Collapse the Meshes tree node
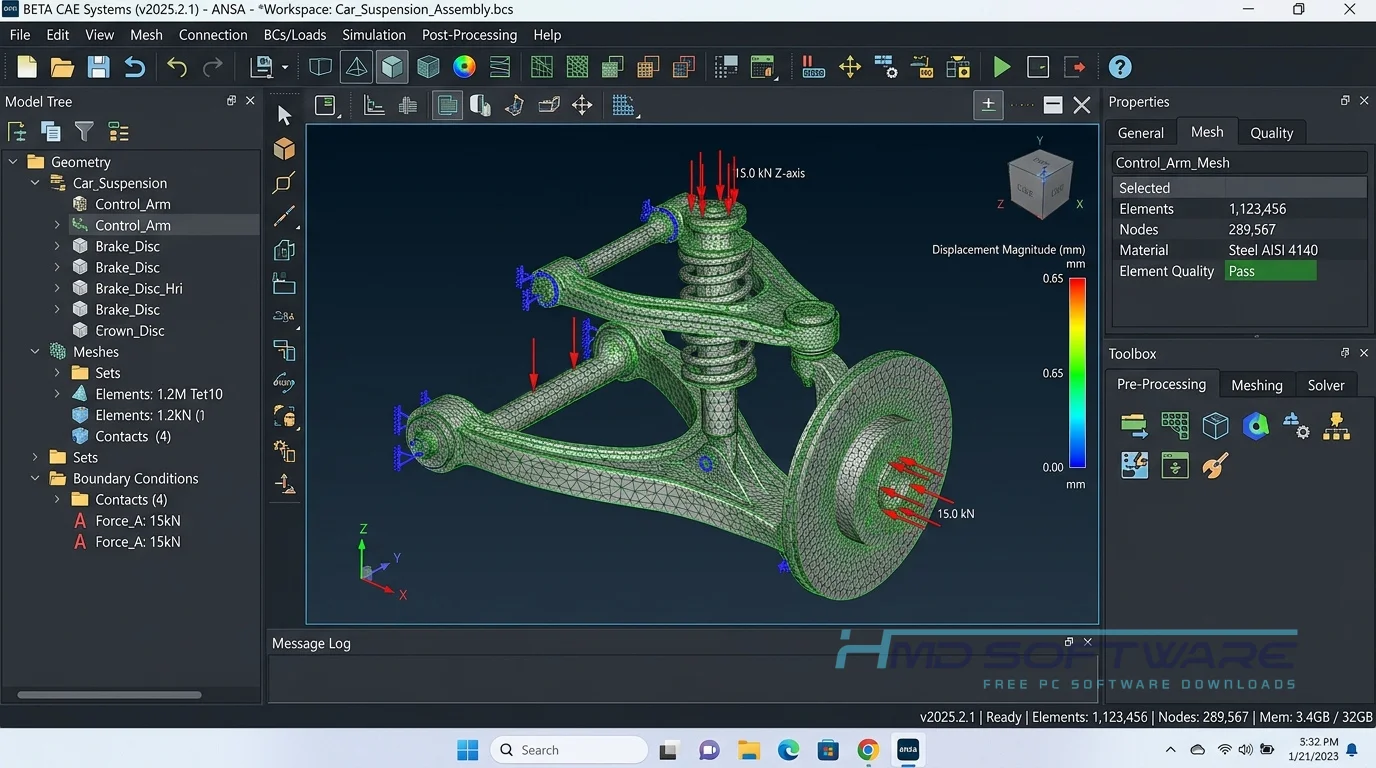Image resolution: width=1376 pixels, height=768 pixels. pos(35,352)
